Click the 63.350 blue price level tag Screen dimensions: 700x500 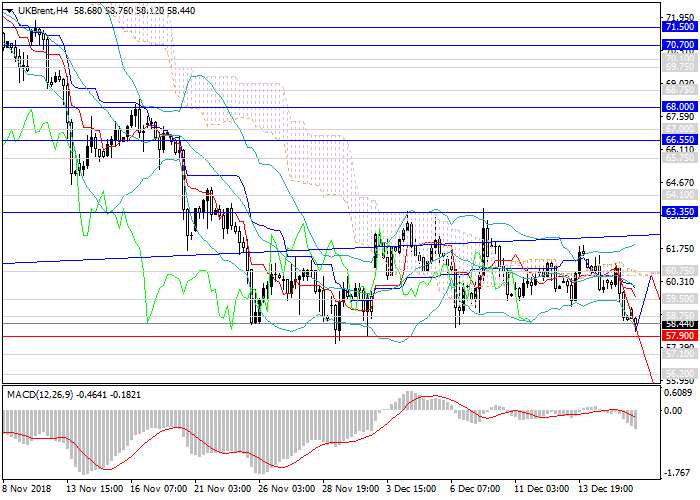click(680, 212)
